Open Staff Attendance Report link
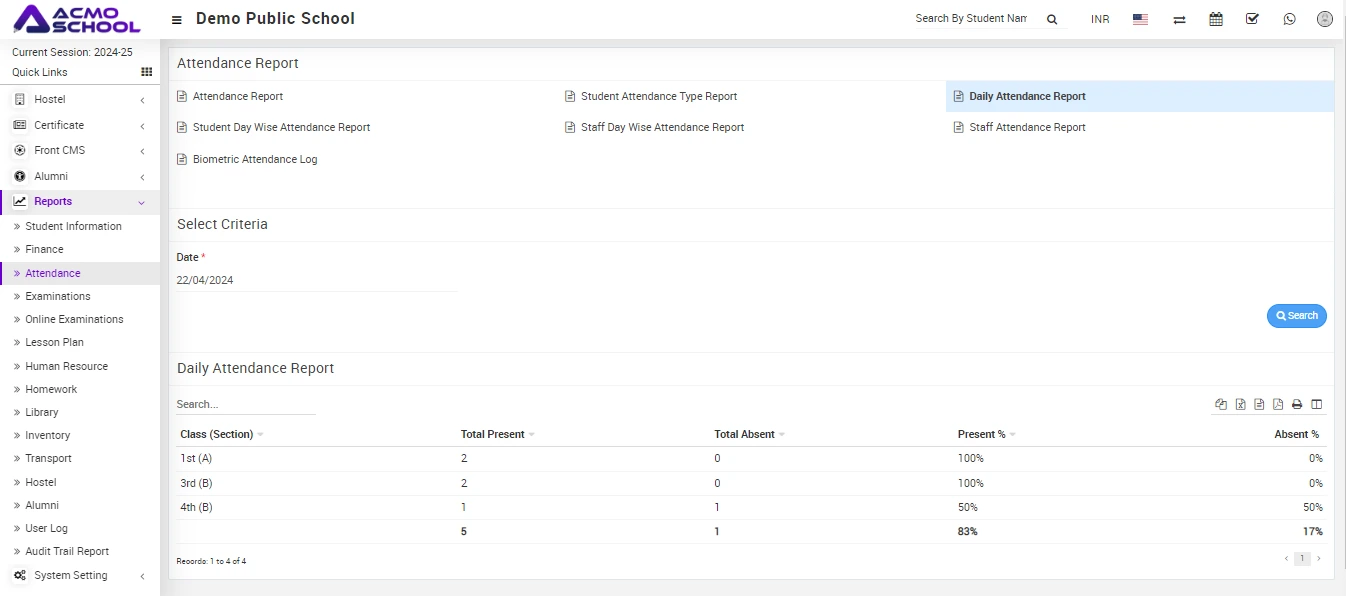1346x596 pixels. click(1026, 127)
